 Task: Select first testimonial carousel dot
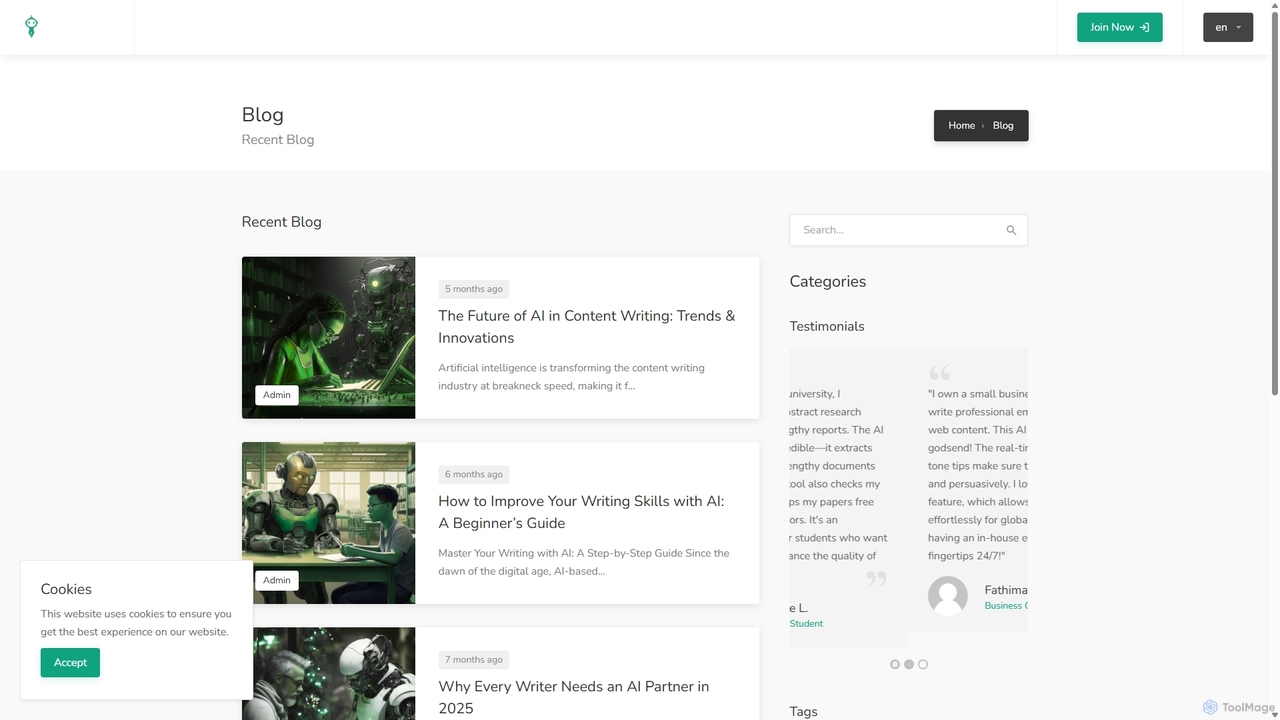[895, 664]
